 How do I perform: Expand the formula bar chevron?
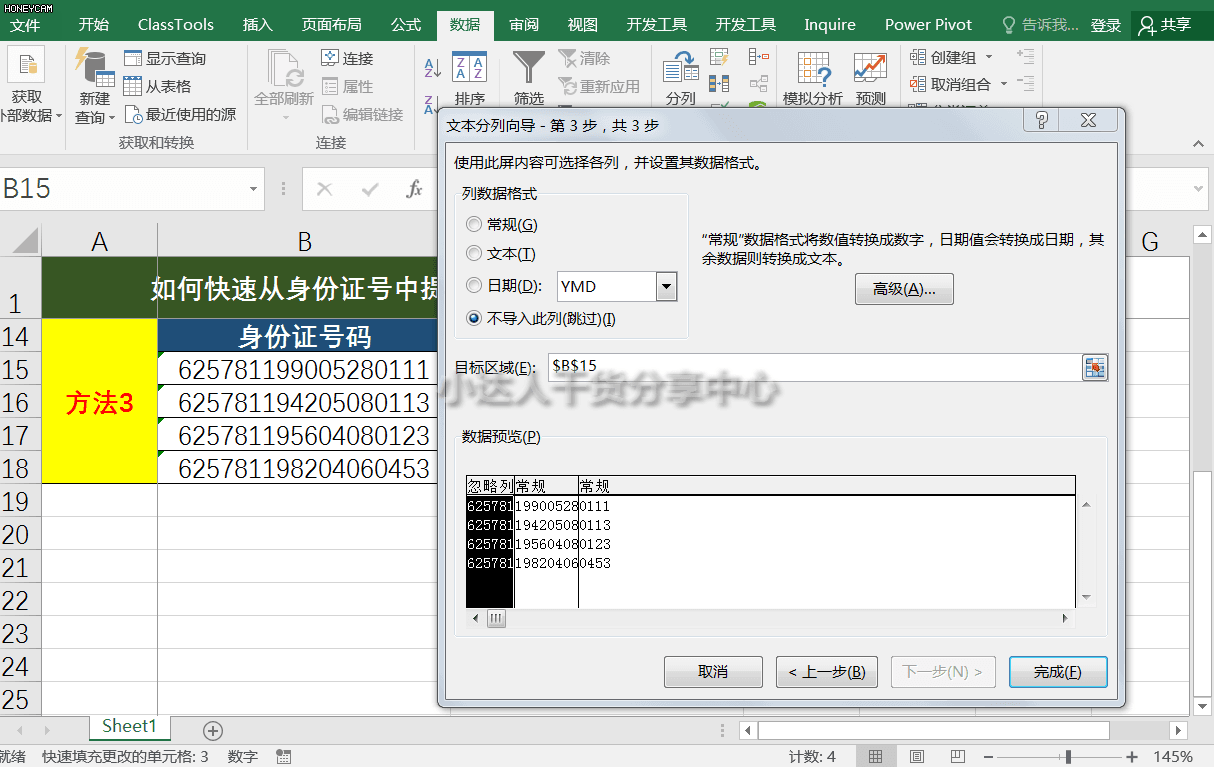(1199, 189)
